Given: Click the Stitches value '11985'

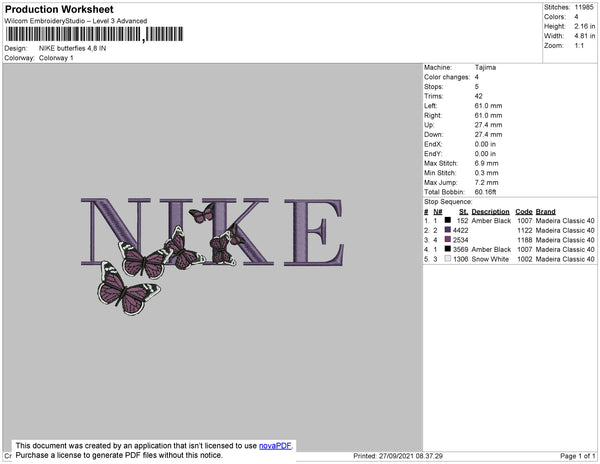Looking at the screenshot, I should pyautogui.click(x=584, y=7).
